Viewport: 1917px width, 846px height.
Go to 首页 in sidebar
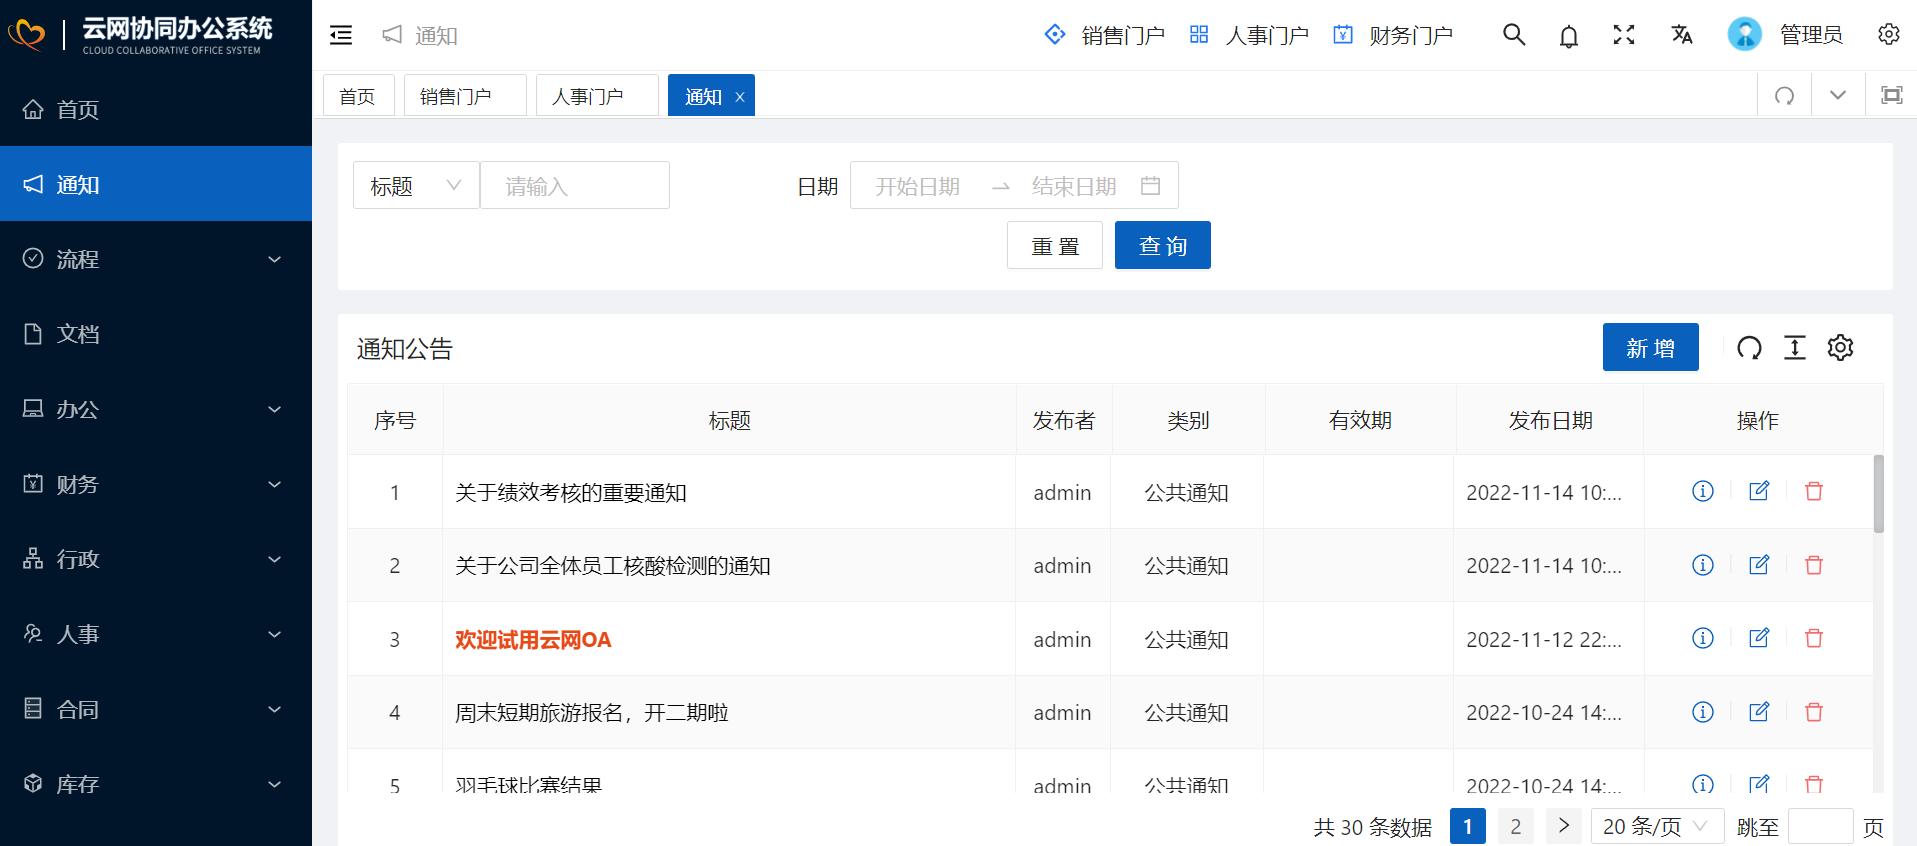pos(156,109)
